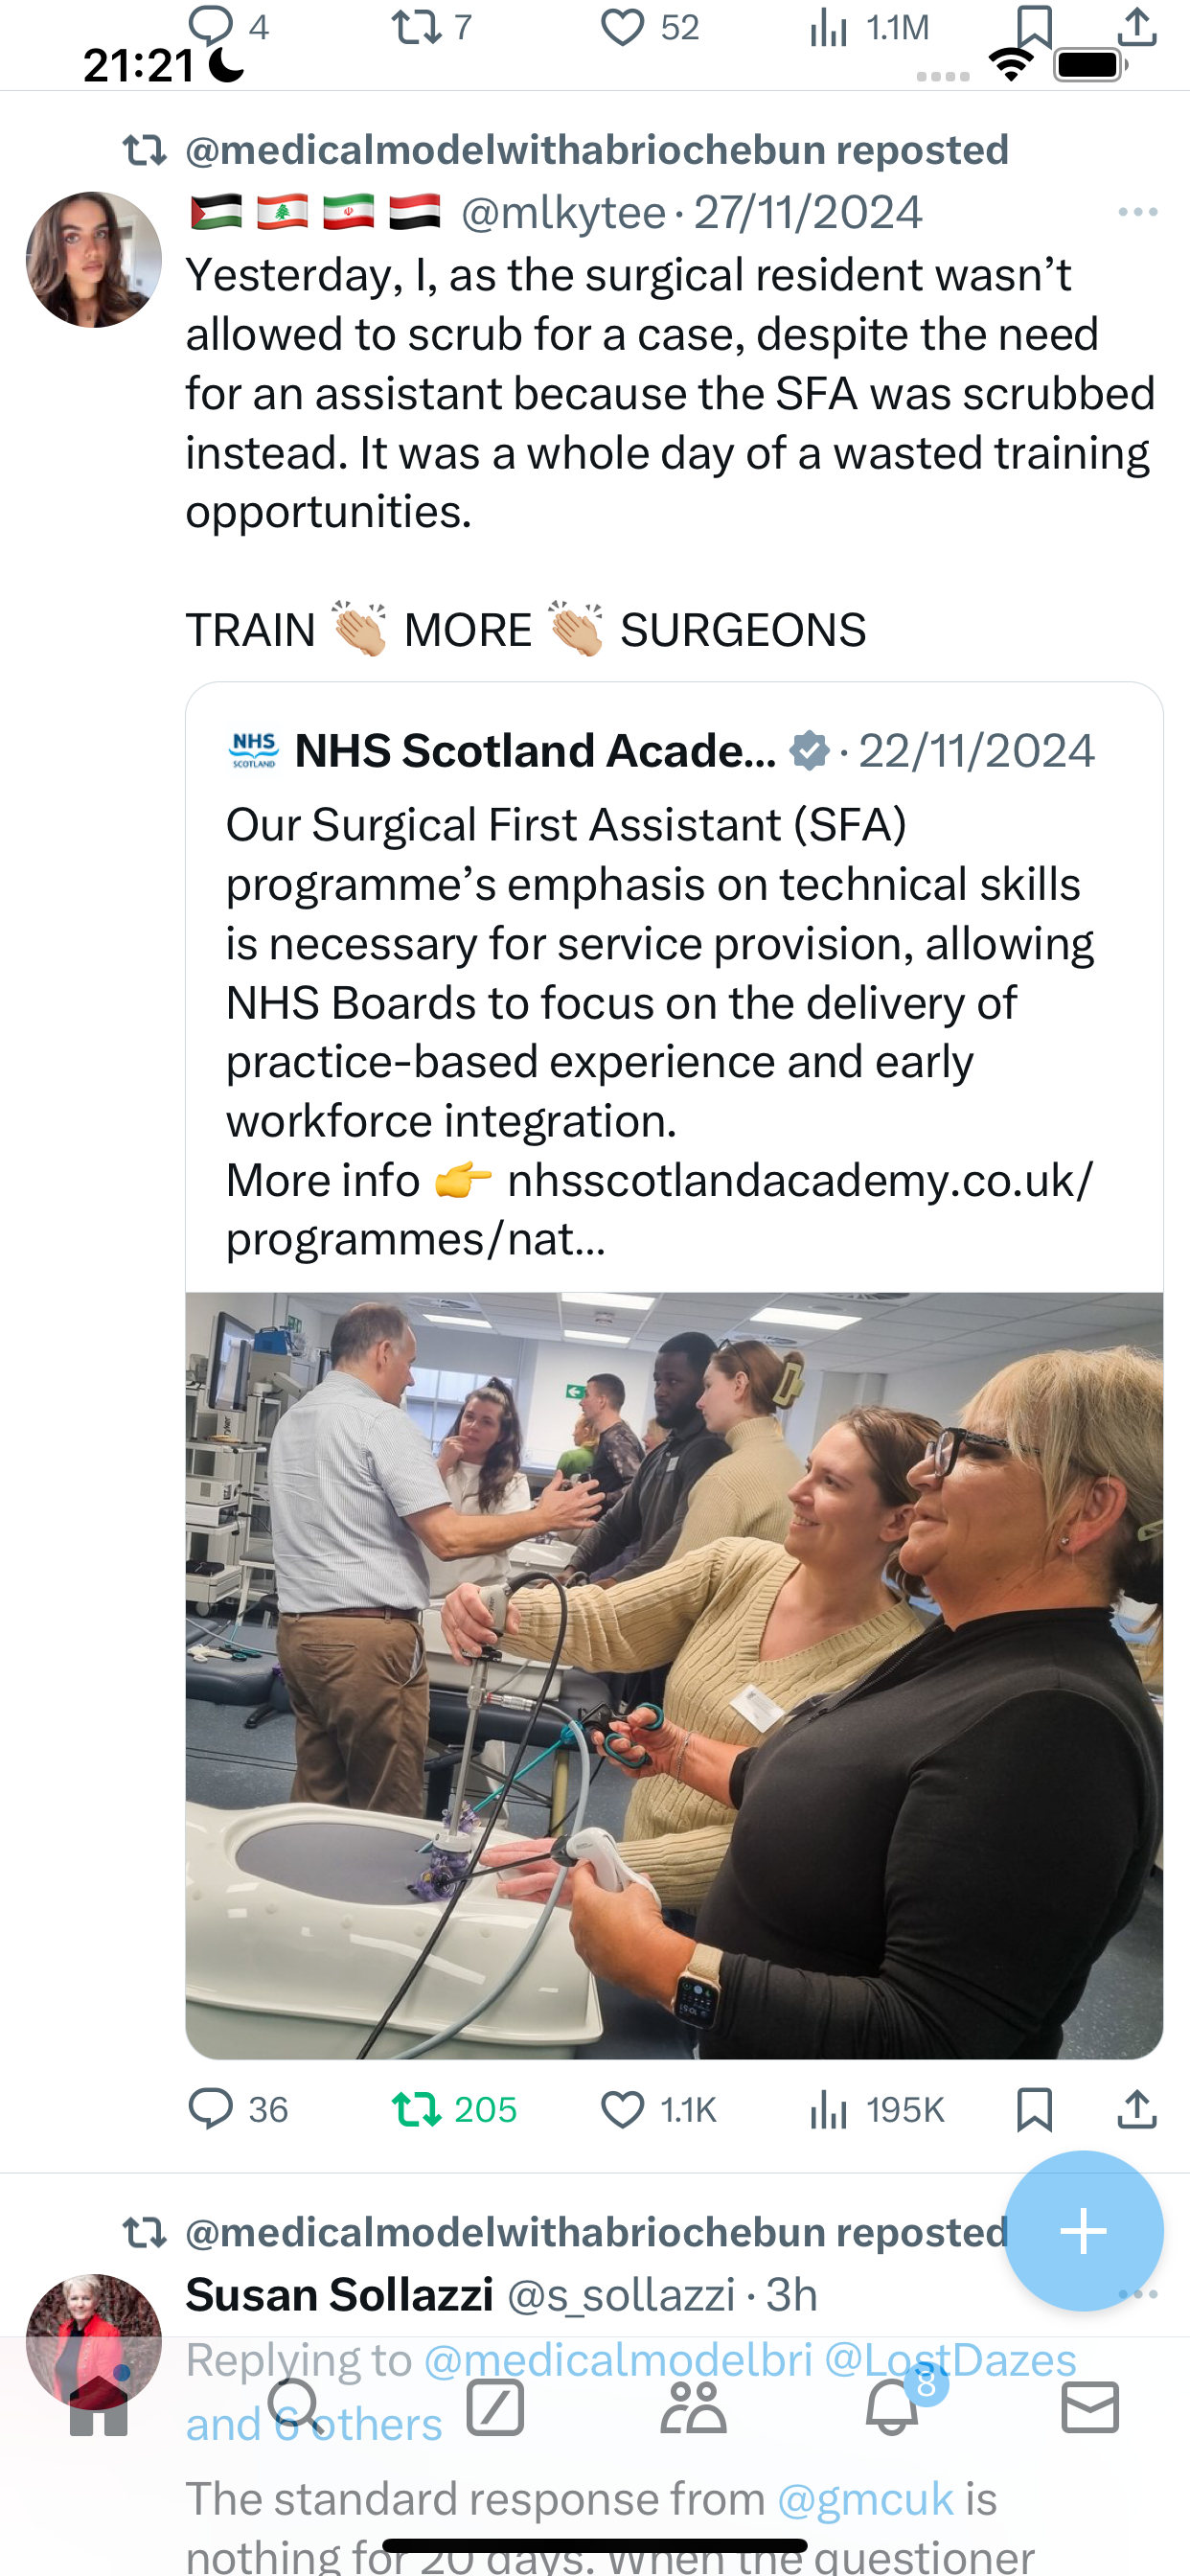Reply to @mlkytee's surgical resident post

click(x=238, y=2110)
